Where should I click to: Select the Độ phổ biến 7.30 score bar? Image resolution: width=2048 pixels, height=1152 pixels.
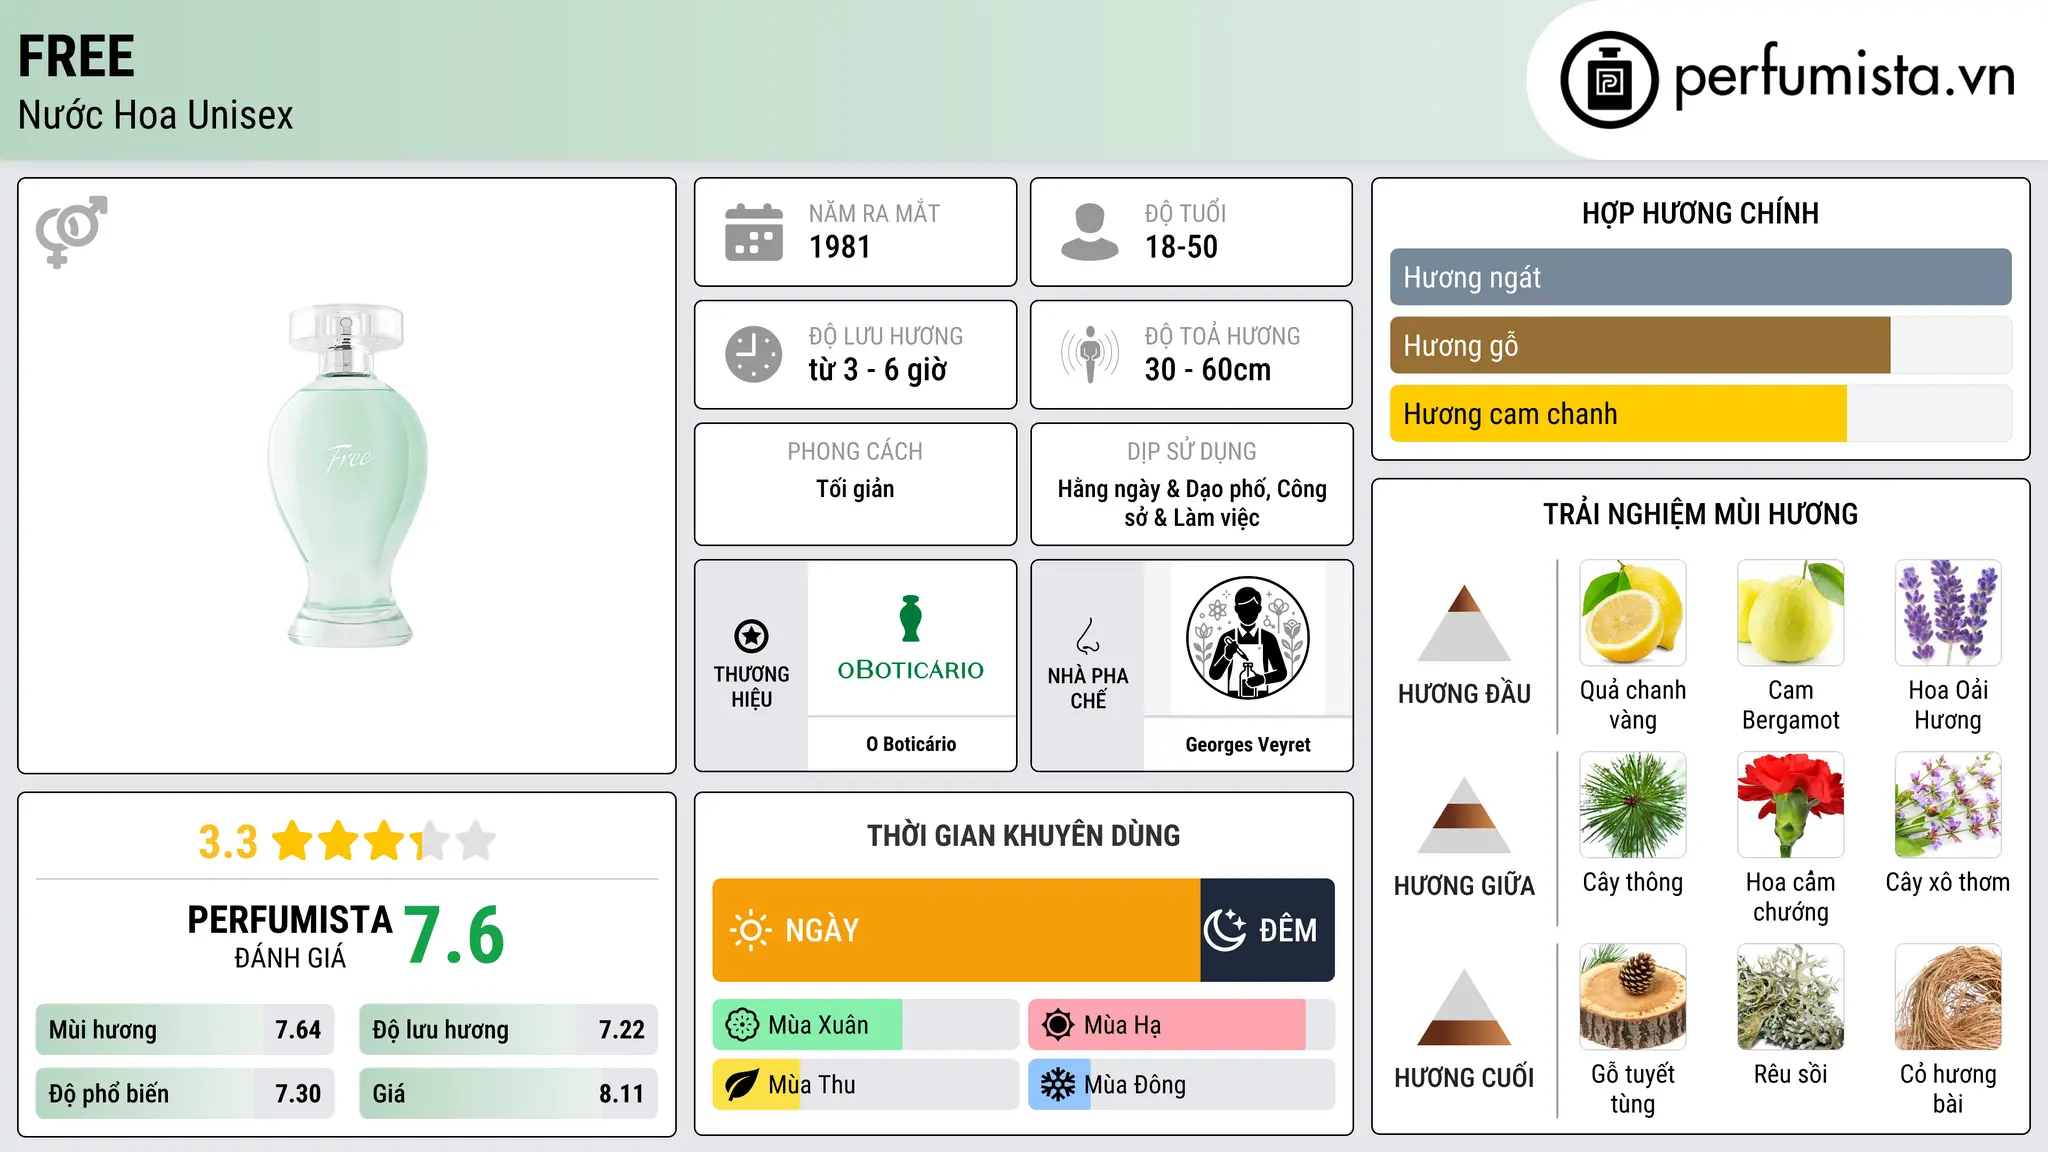click(x=185, y=1093)
